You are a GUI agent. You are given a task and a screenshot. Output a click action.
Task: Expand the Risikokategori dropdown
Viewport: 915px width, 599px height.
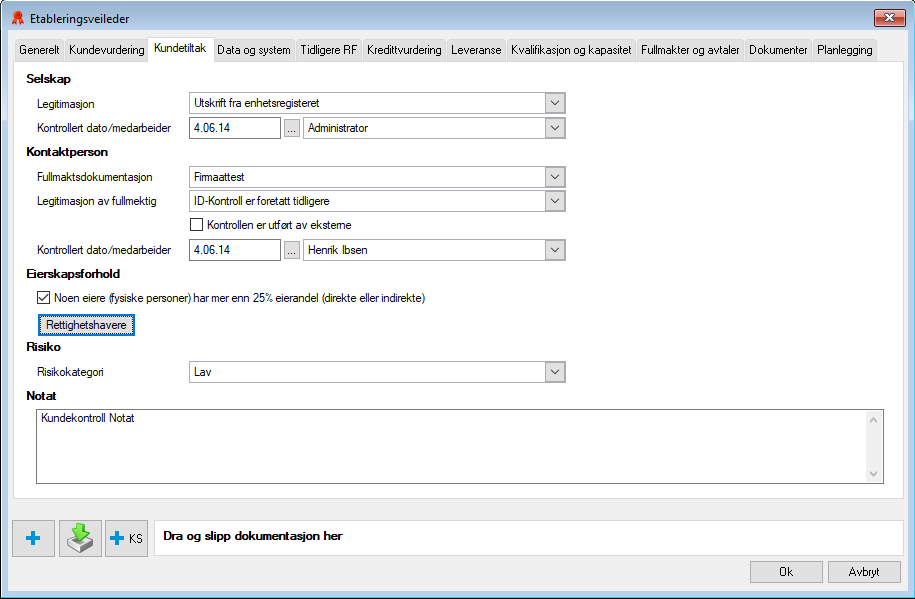tap(555, 372)
